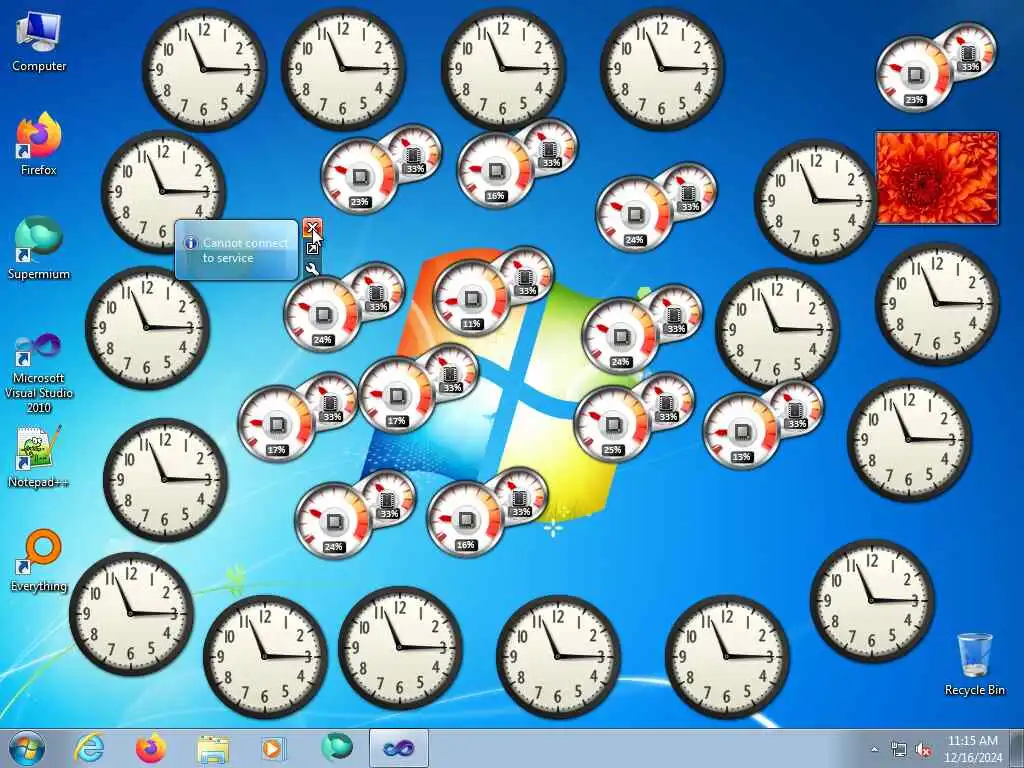Launch Firefox from the taskbar
The width and height of the screenshot is (1024, 768).
coord(151,748)
